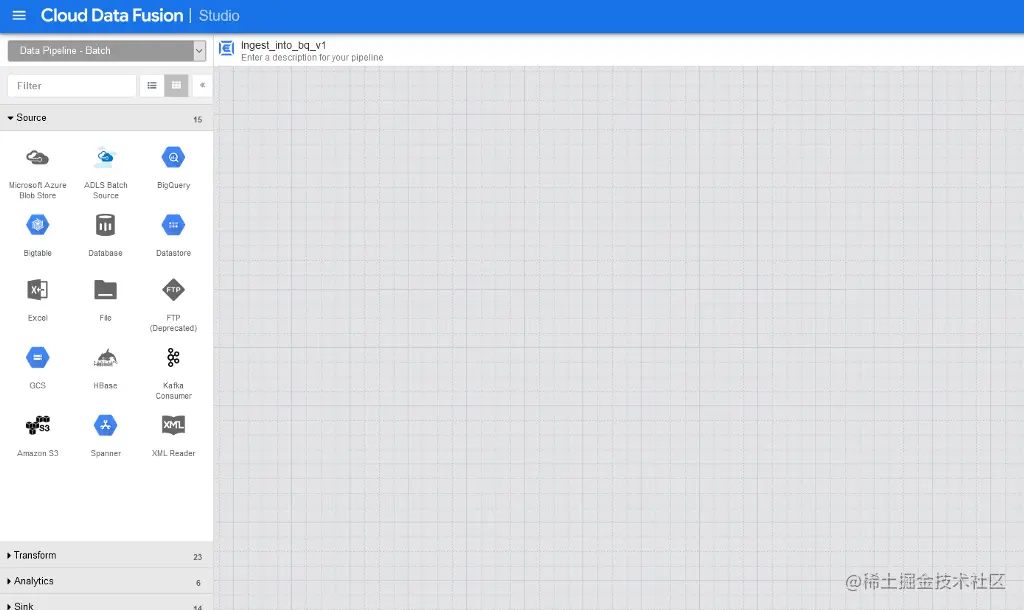Expand the Analytics plugin section

106,581
